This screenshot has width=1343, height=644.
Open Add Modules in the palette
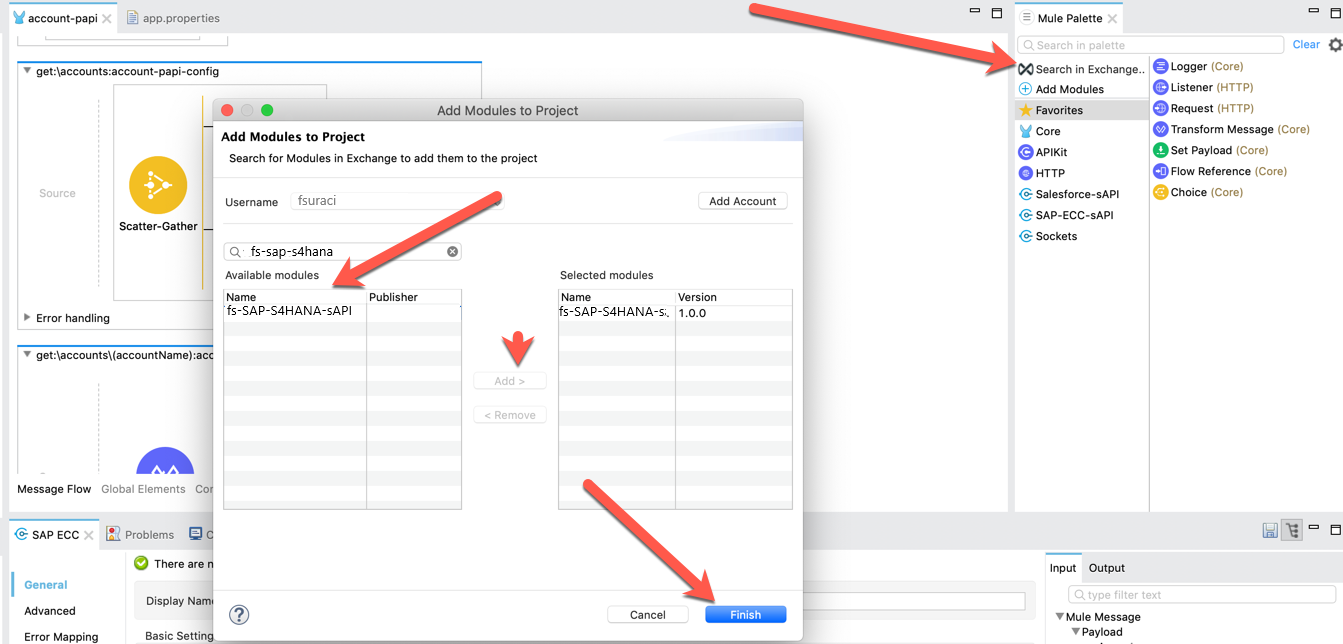[1061, 89]
